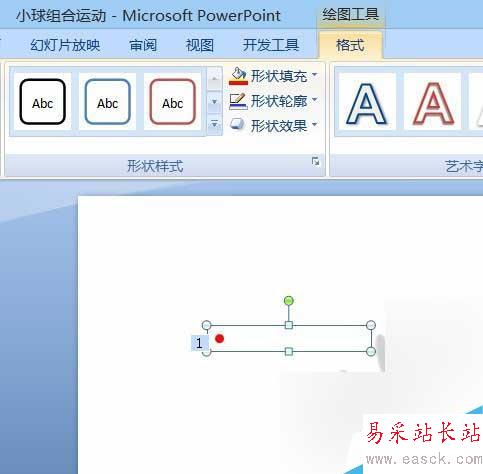Click the 形状填充 label text
Screen dimensions: 483x474
pyautogui.click(x=279, y=76)
